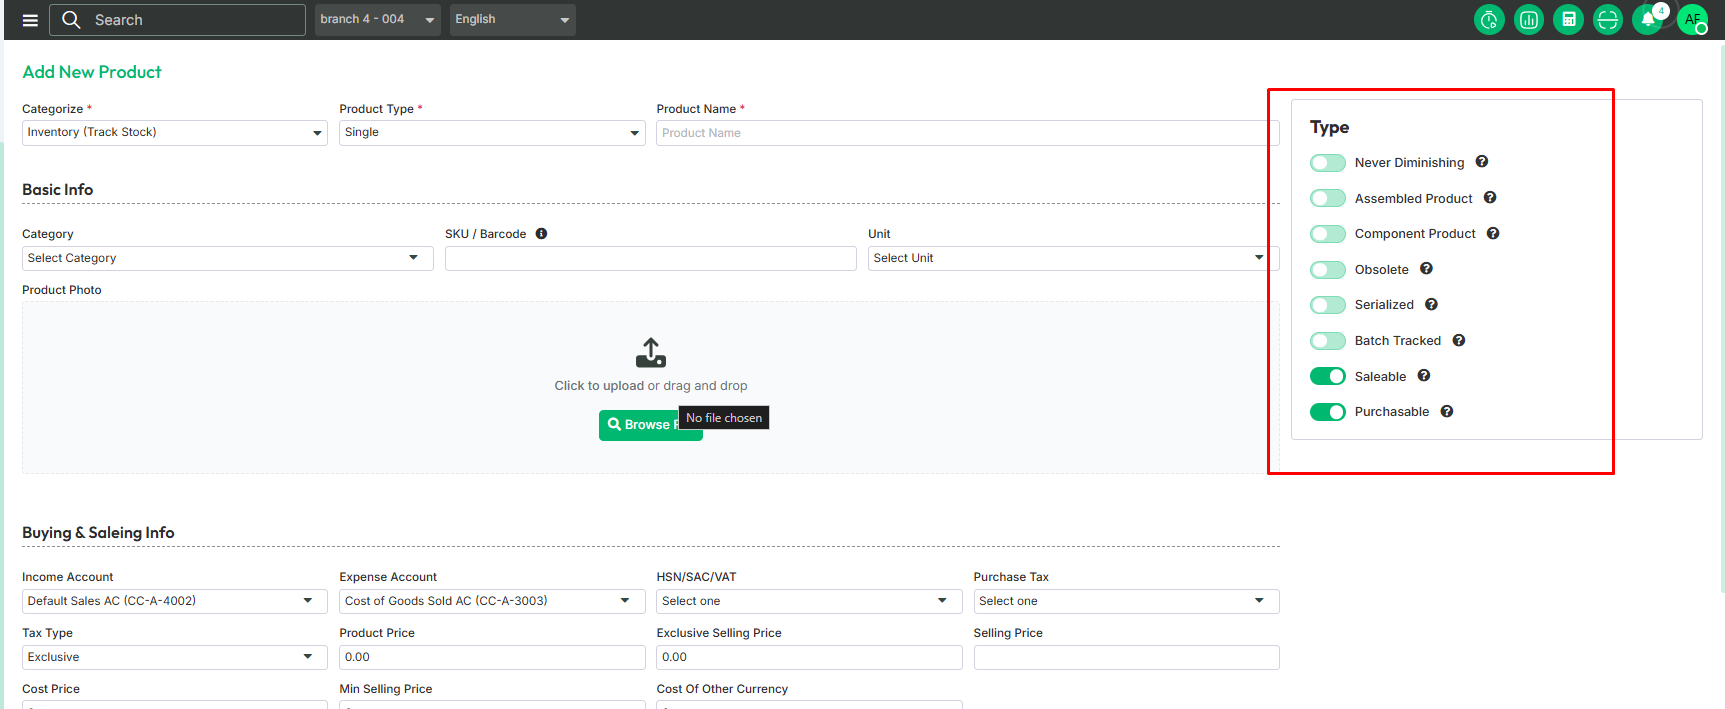Screen dimensions: 1725x709
Task: Toggle the Batch Tracked switch on
Action: pos(1328,341)
